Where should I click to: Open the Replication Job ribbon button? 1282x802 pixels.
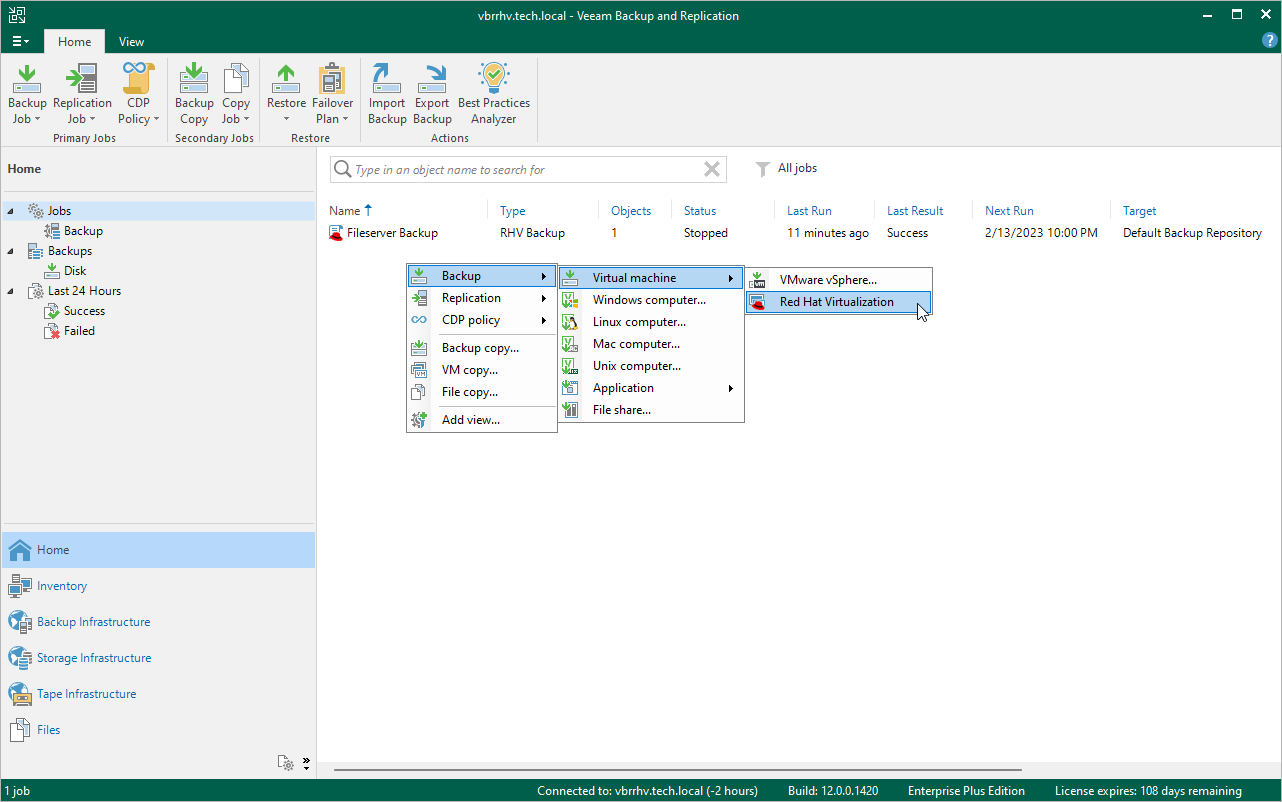coord(82,94)
